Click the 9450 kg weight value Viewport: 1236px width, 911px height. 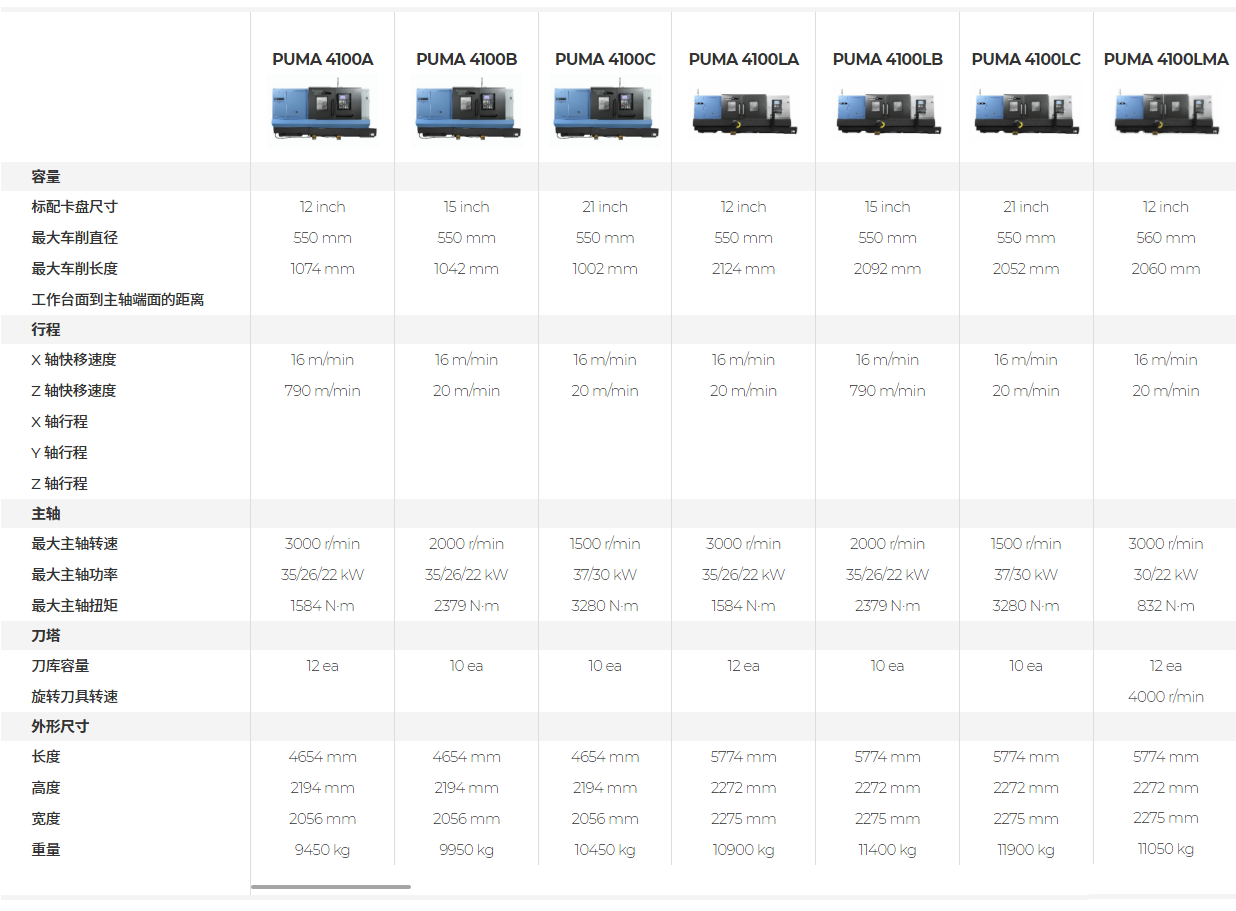tap(323, 850)
